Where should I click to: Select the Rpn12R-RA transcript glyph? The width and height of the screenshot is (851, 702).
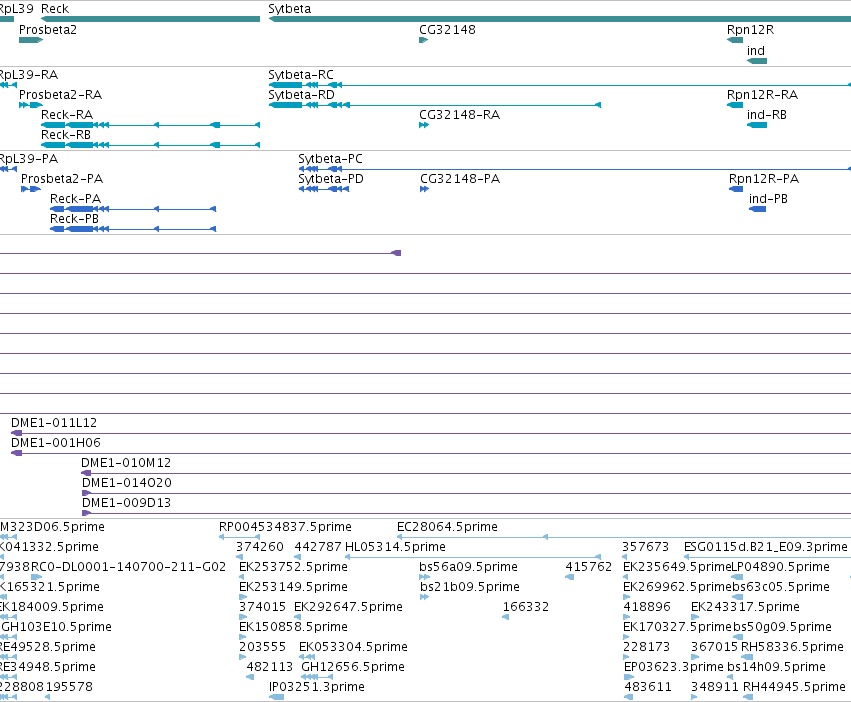[x=735, y=105]
